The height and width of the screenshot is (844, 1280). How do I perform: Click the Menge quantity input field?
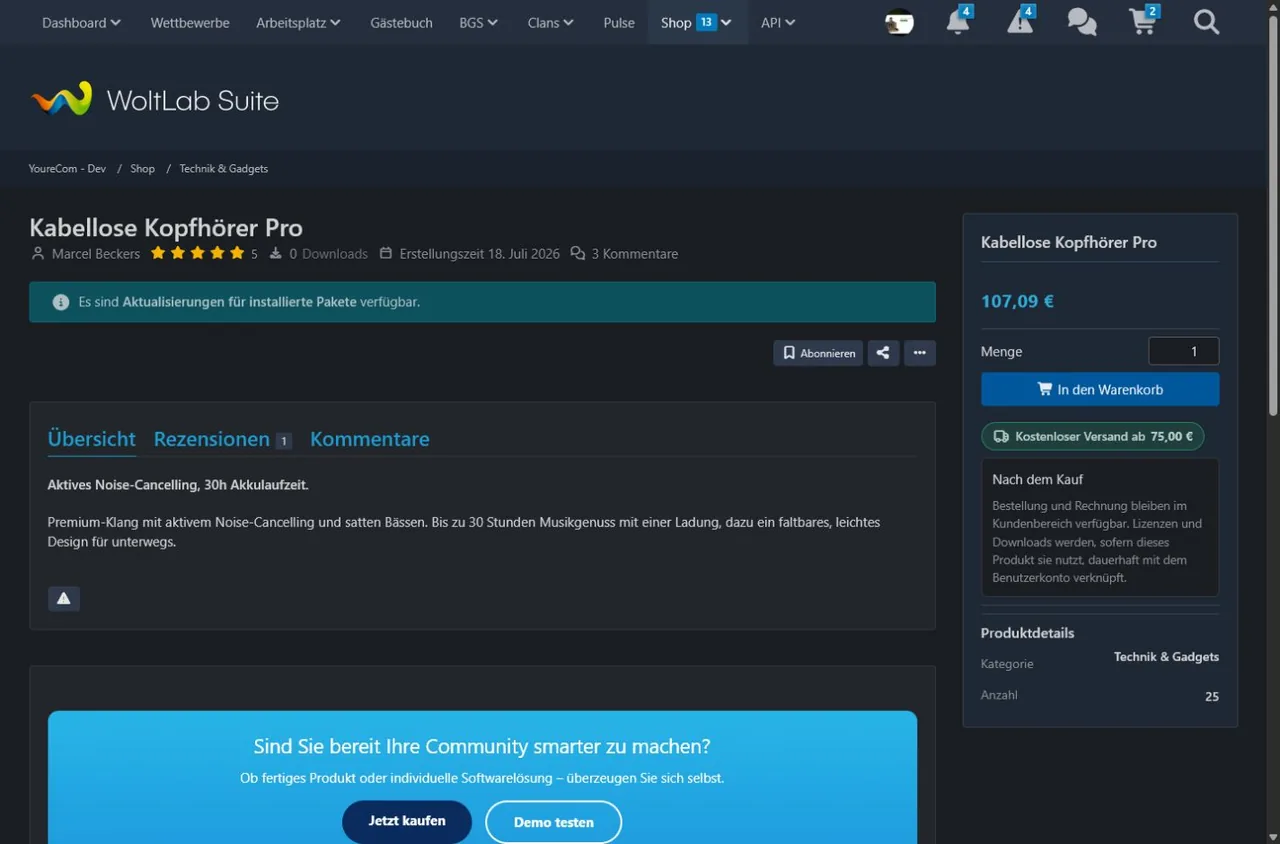coord(1184,351)
